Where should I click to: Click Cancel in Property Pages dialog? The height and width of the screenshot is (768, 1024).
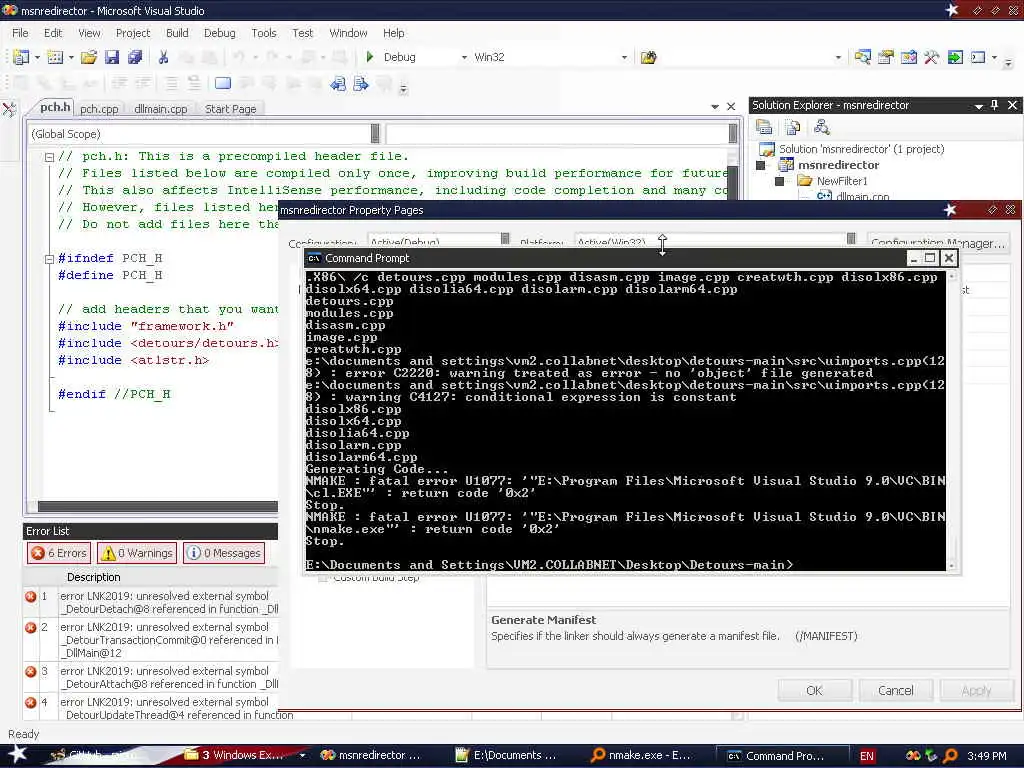tap(895, 690)
